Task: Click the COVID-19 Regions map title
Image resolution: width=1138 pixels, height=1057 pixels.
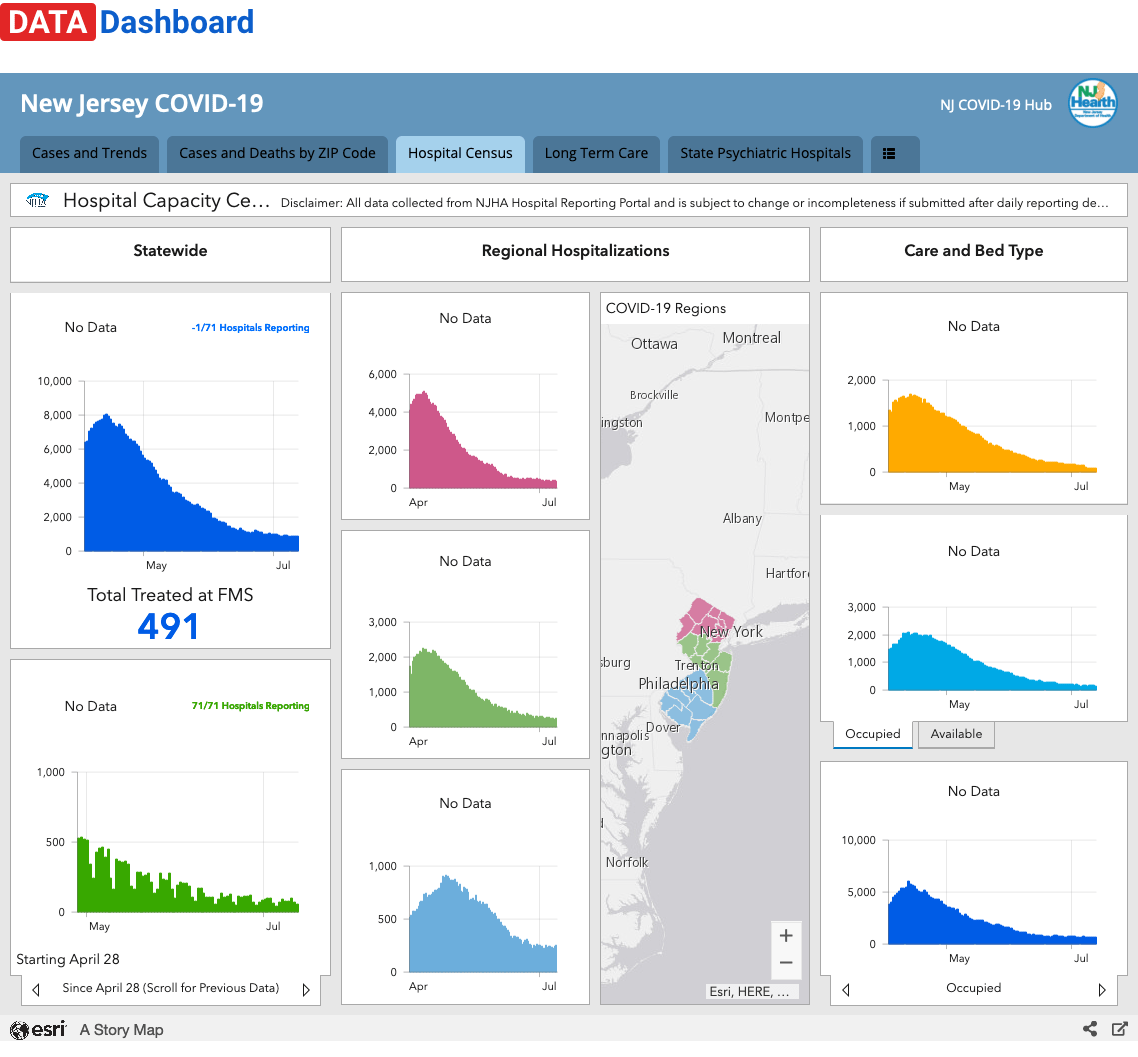Action: pyautogui.click(x=666, y=309)
